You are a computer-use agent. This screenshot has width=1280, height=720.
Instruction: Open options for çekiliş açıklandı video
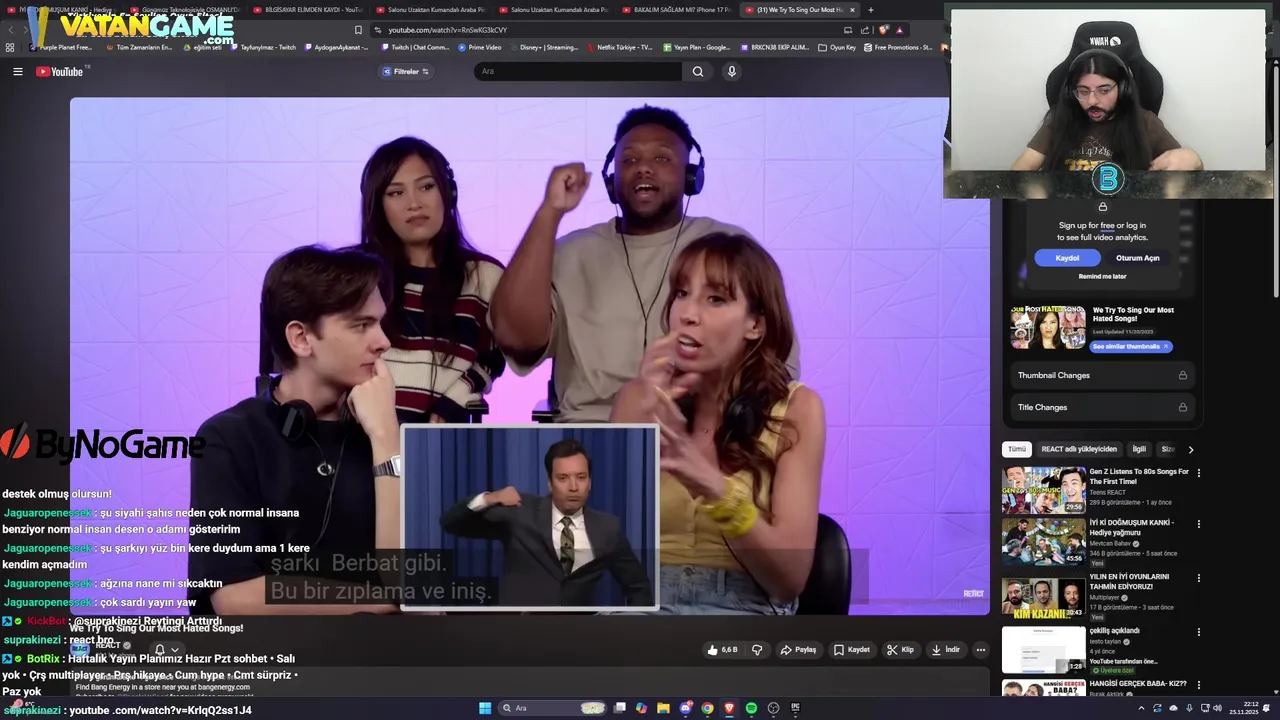click(1199, 632)
